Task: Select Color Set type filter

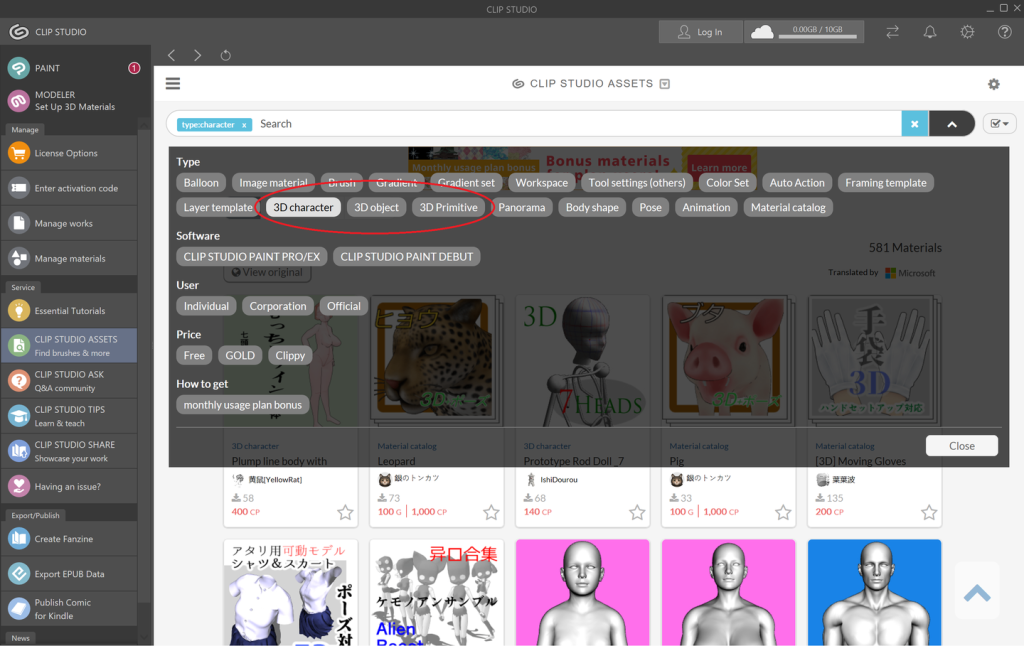Action: click(x=728, y=183)
